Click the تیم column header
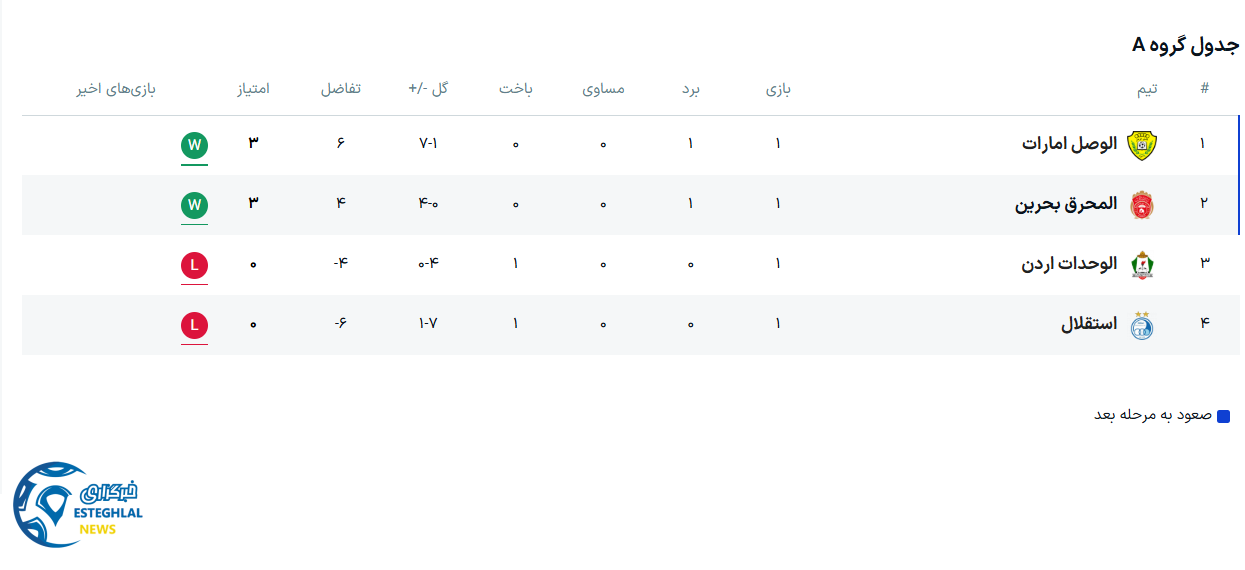 pos(1147,89)
